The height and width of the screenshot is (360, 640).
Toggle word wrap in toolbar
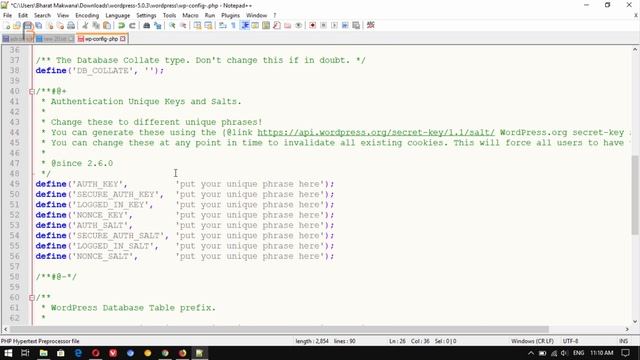click(x=222, y=25)
